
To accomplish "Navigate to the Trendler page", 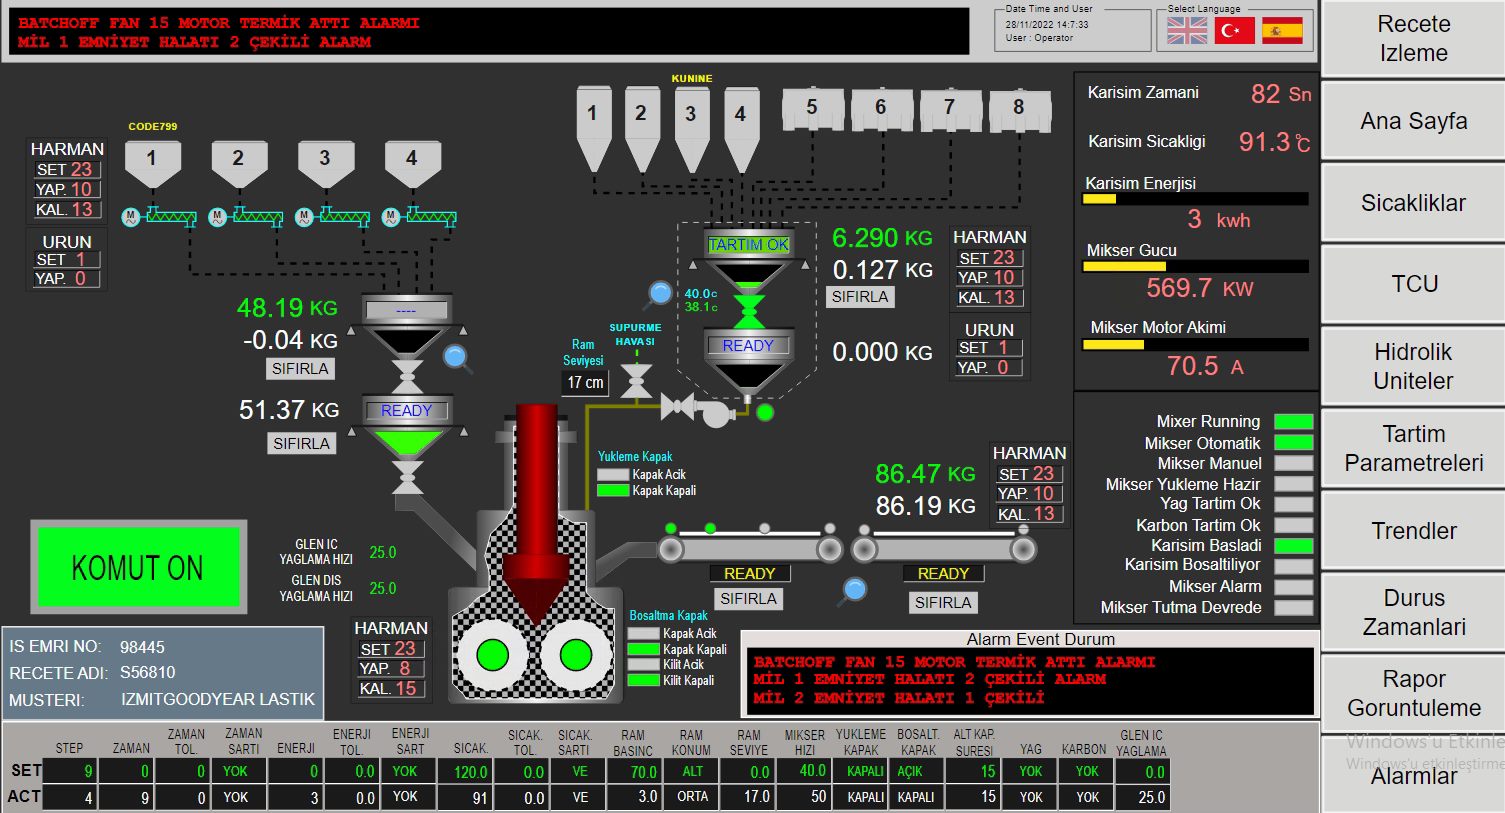I will point(1413,531).
